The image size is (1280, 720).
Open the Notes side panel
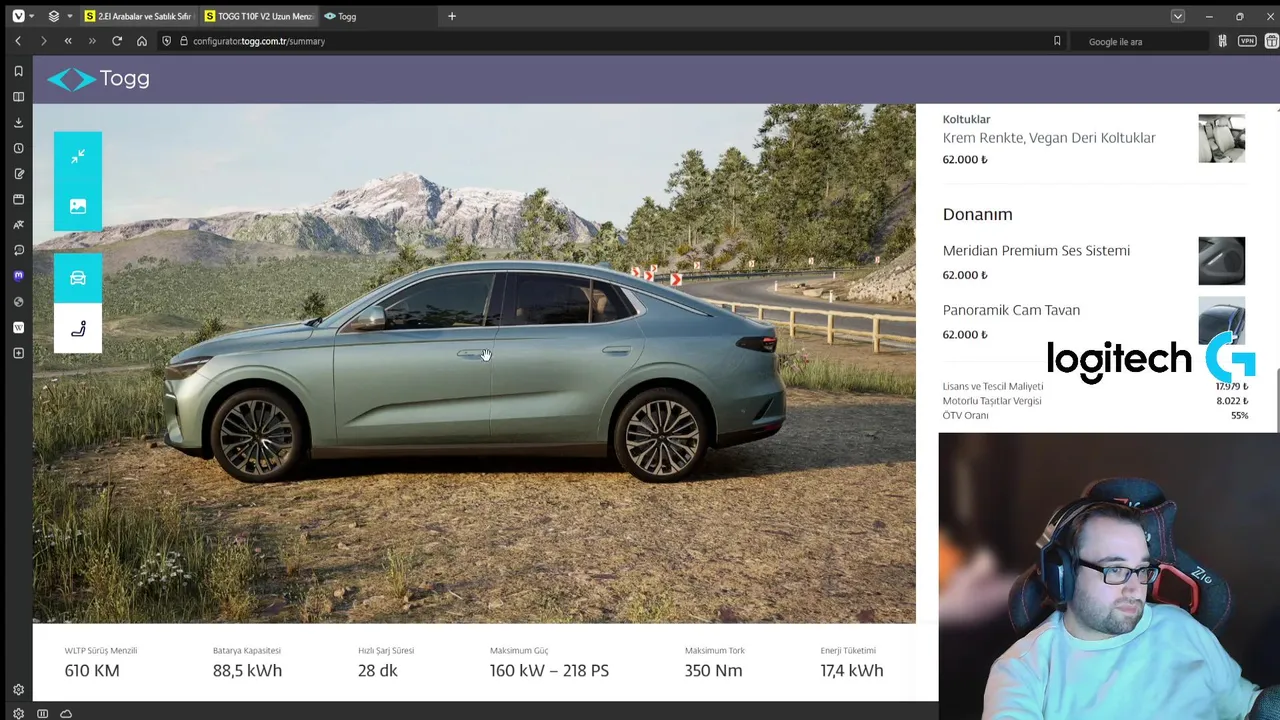click(x=18, y=174)
